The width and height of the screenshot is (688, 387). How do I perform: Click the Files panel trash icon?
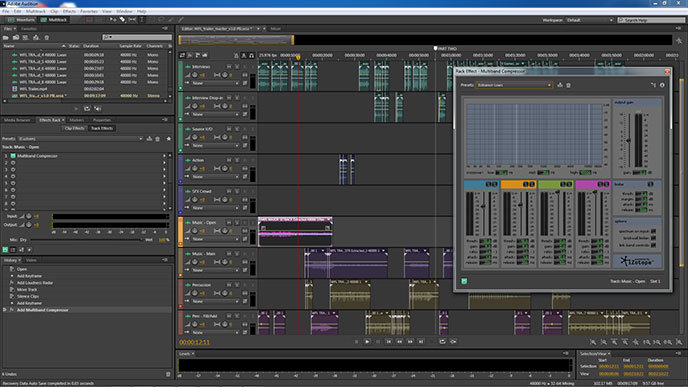click(47, 38)
